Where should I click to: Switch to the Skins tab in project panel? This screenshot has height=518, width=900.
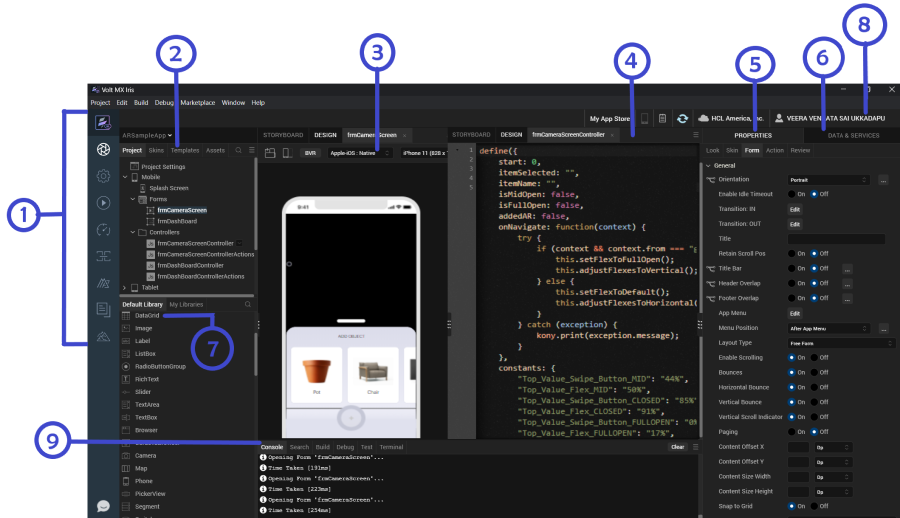156,150
